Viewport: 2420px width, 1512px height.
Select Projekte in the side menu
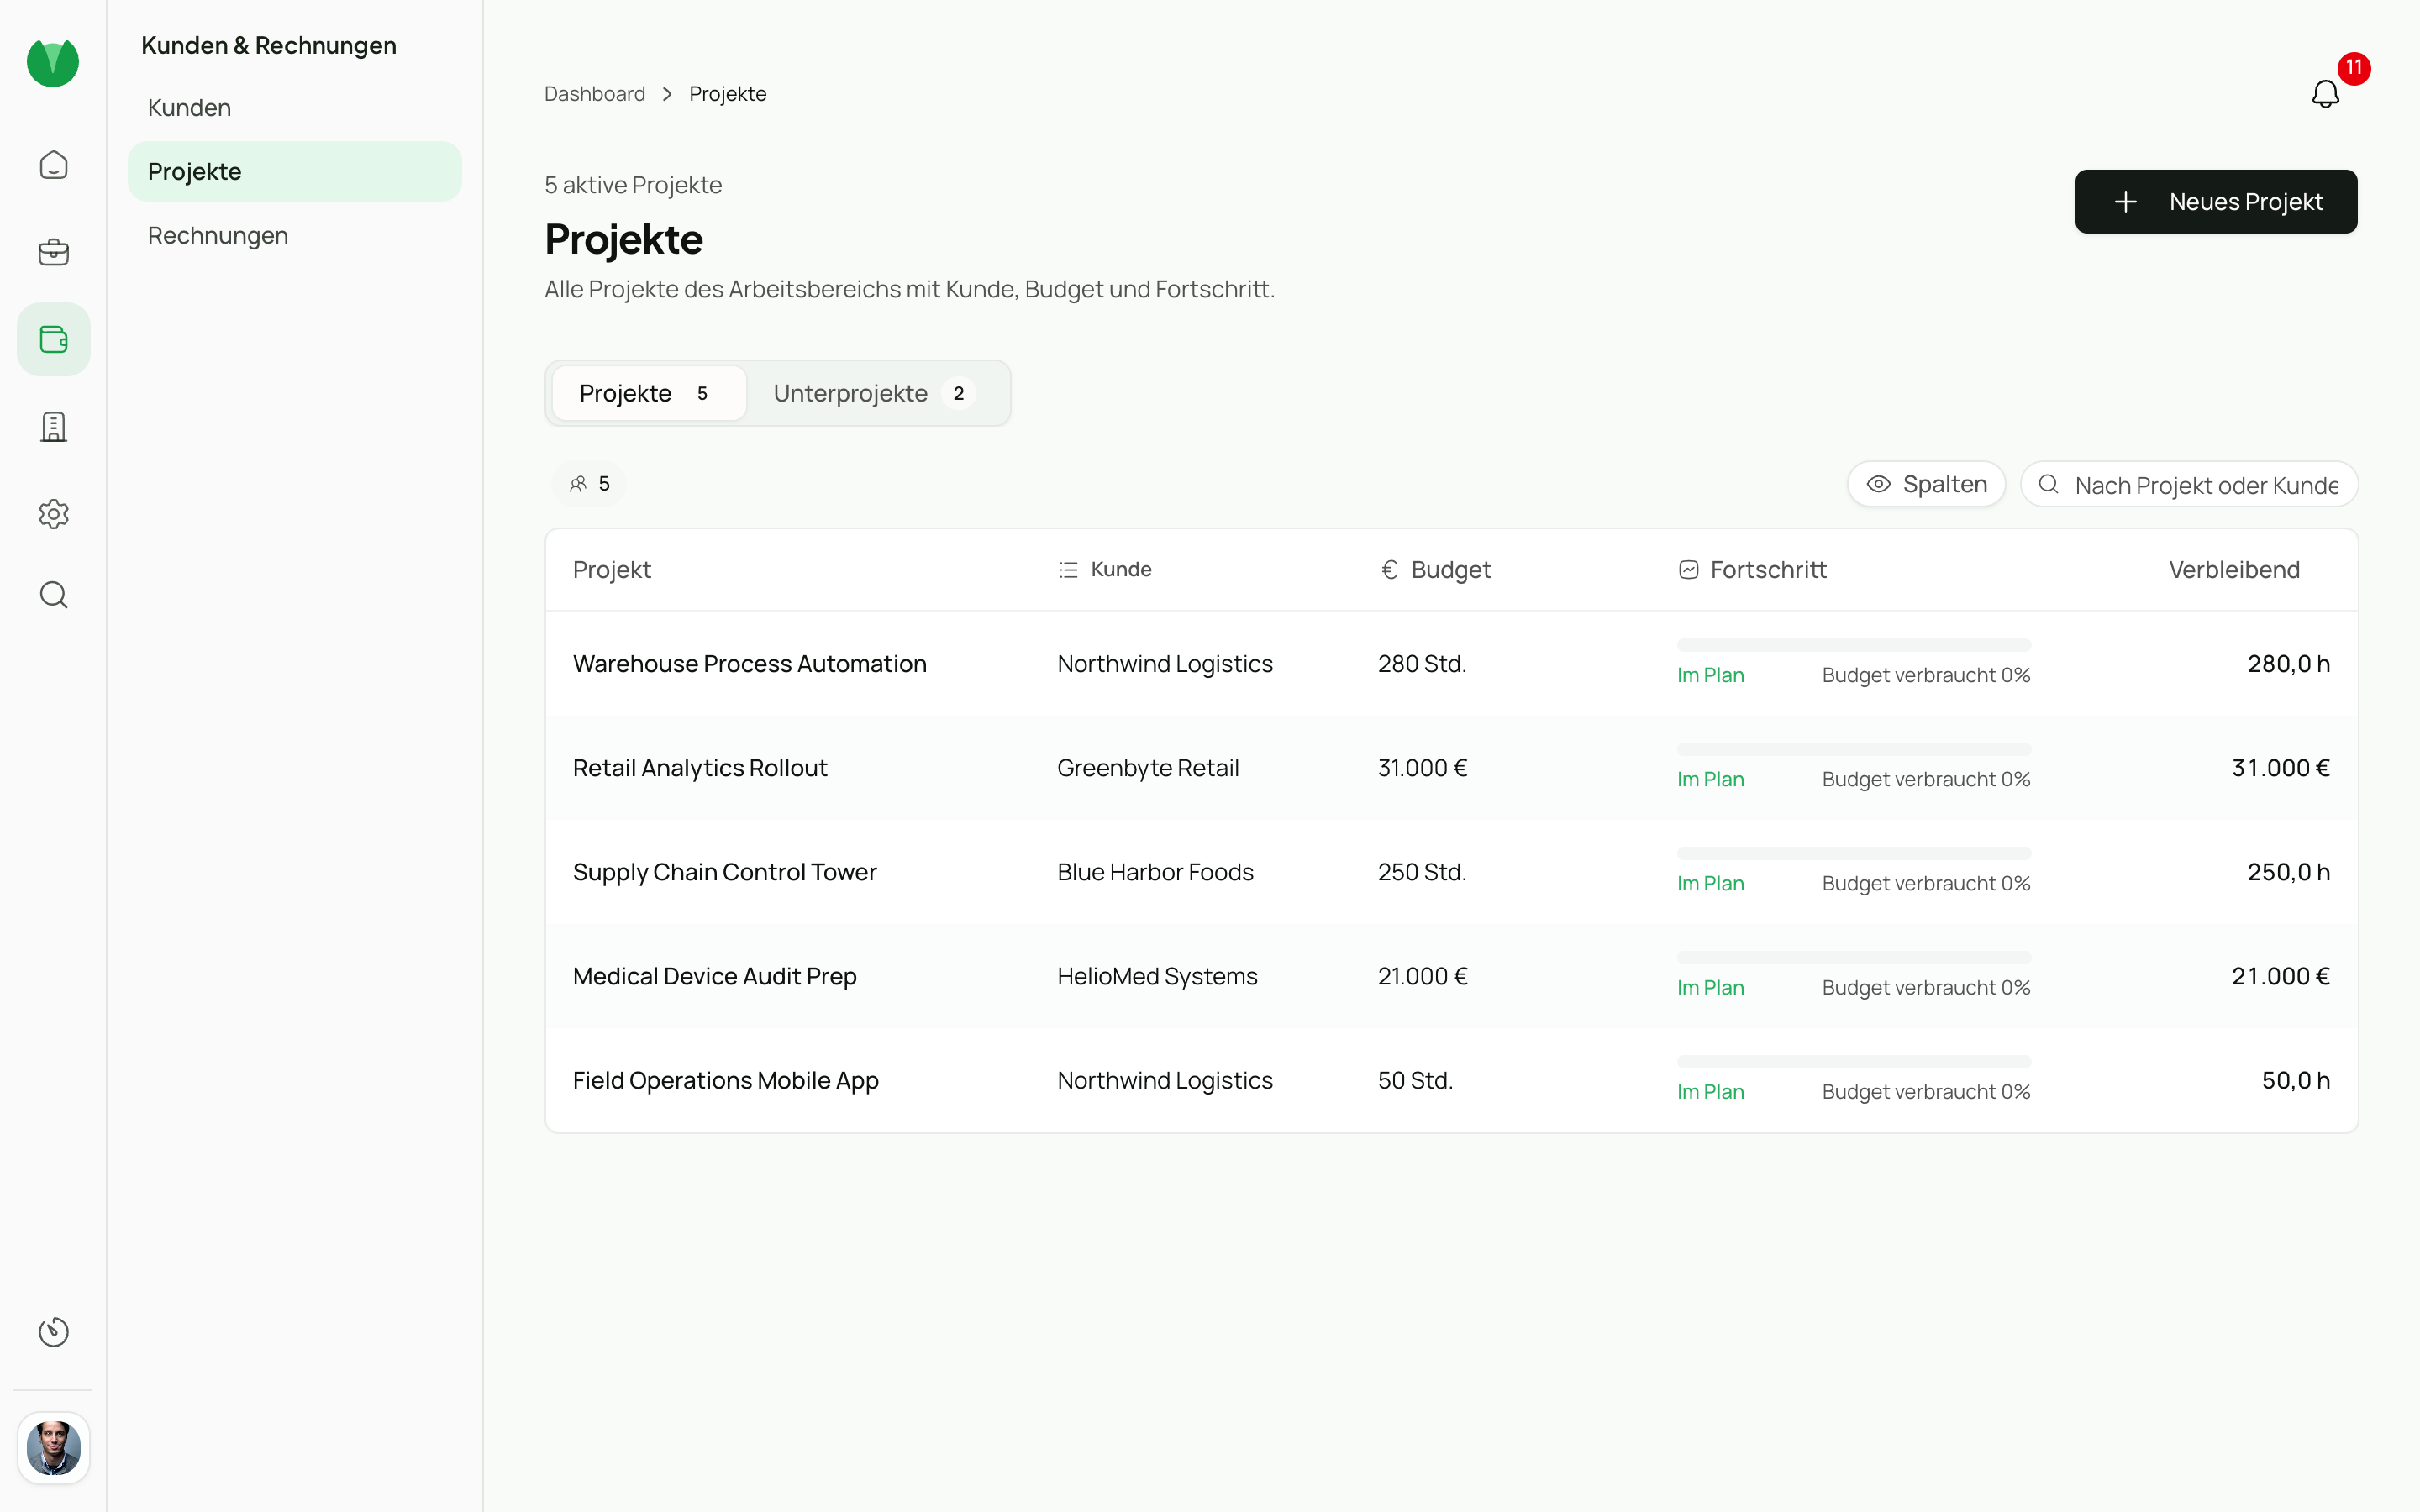[x=294, y=171]
